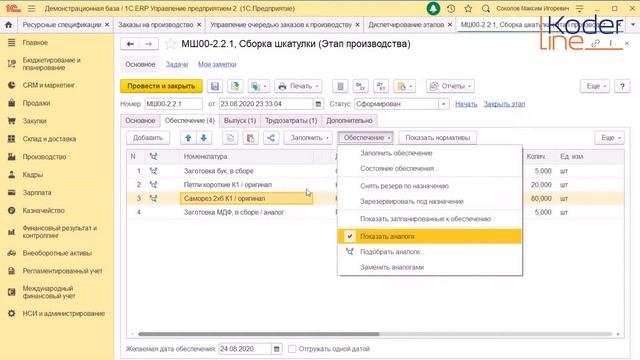The height and width of the screenshot is (360, 640).
Task: Open calendar for document date
Action: (318, 104)
